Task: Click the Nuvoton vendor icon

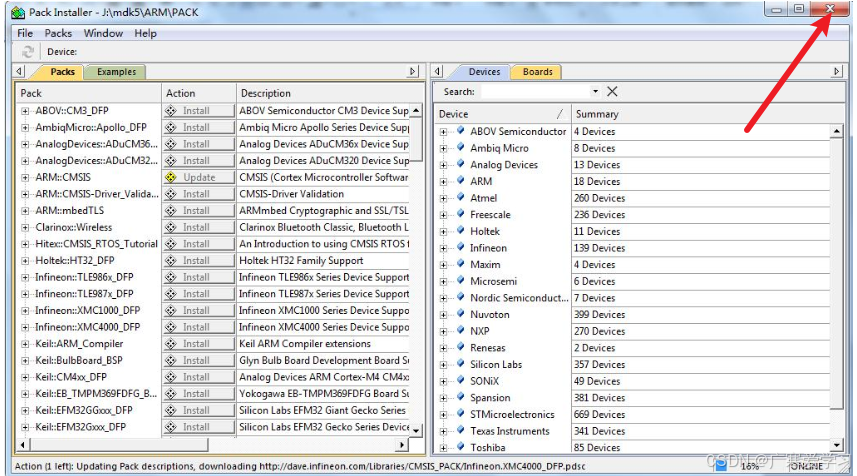Action: pyautogui.click(x=460, y=314)
